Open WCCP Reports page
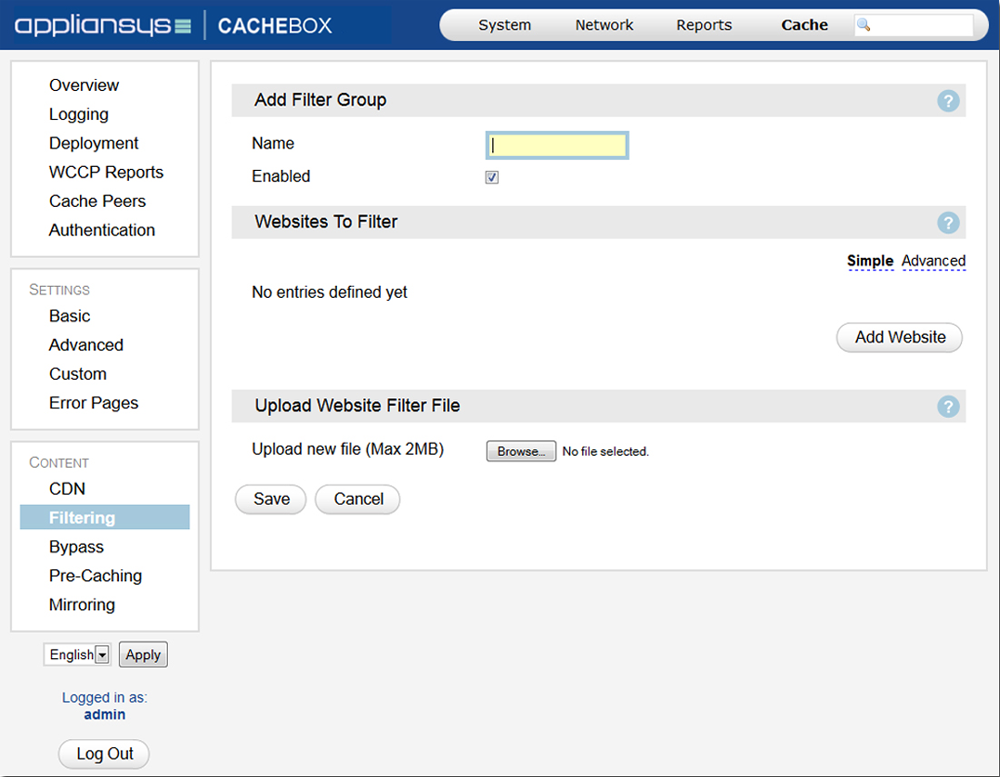Viewport: 1000px width, 777px height. click(106, 172)
